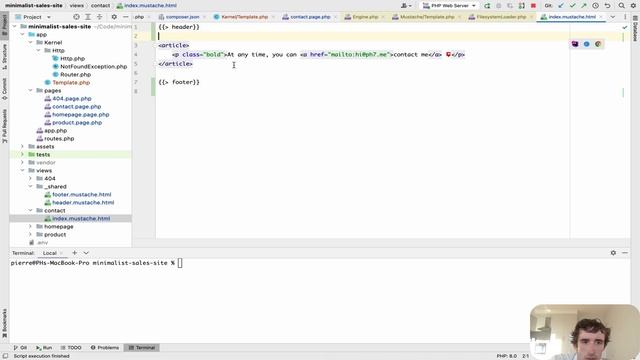
Task: Collapse the _shared folder
Action: click(31, 187)
